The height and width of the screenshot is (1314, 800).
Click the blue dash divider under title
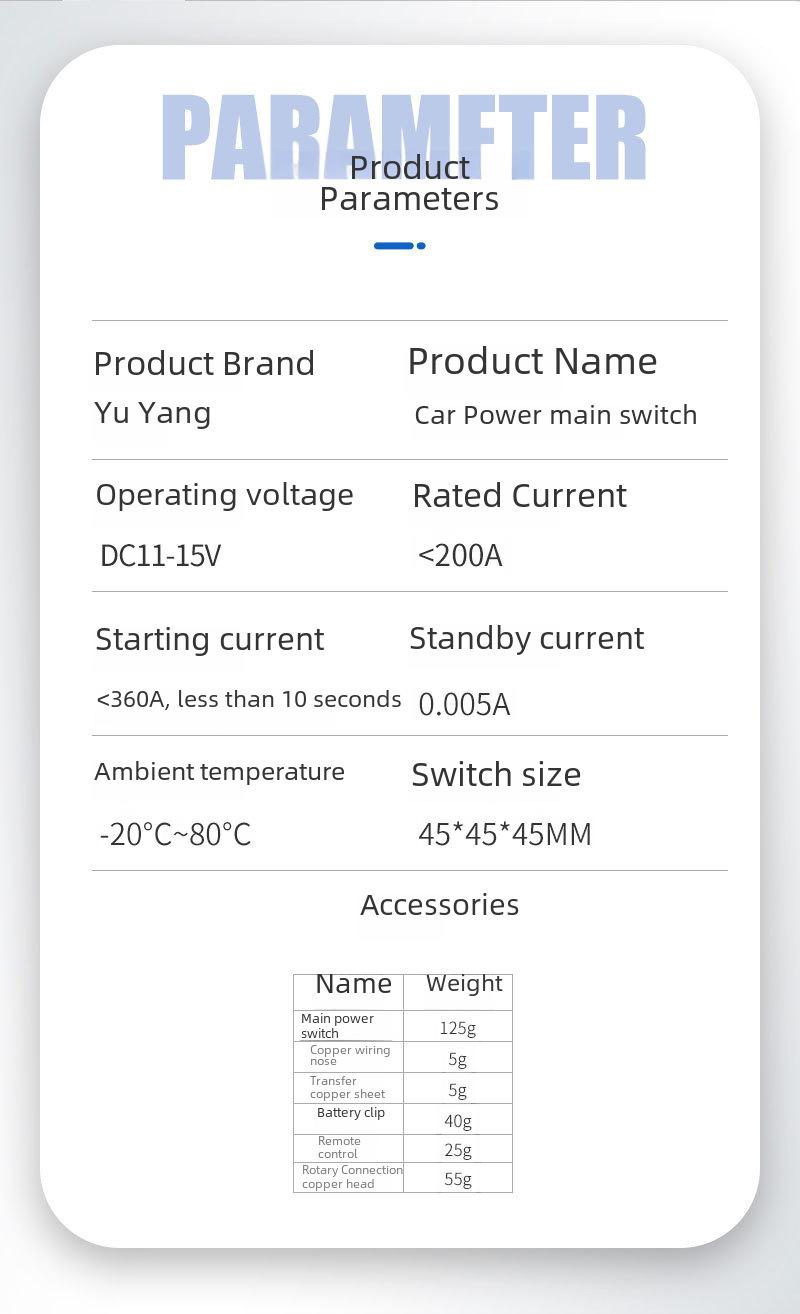[x=399, y=245]
